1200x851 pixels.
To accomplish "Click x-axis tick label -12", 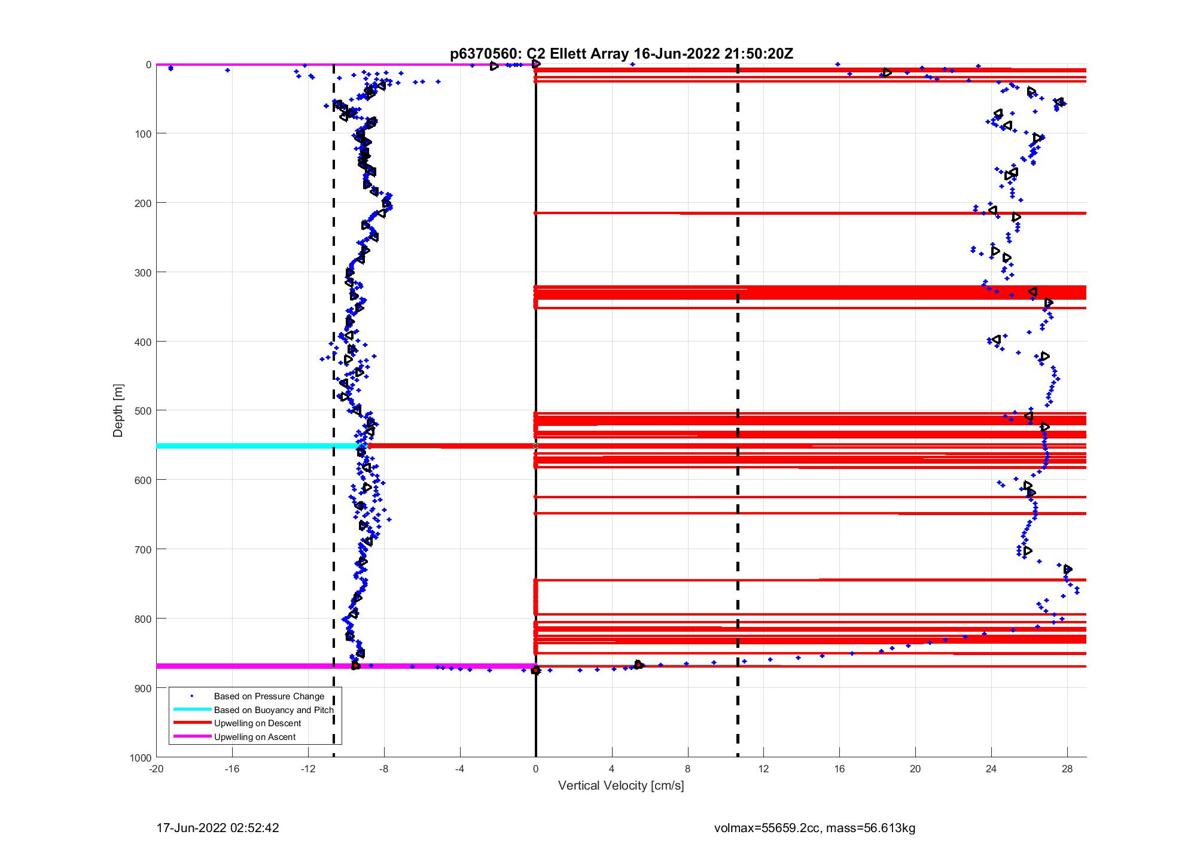I will [308, 769].
